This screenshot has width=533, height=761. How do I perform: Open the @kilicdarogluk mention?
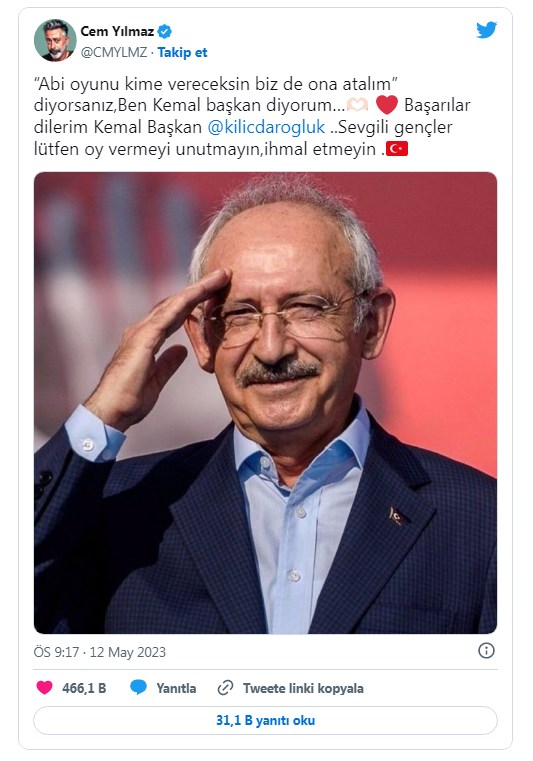(x=266, y=127)
